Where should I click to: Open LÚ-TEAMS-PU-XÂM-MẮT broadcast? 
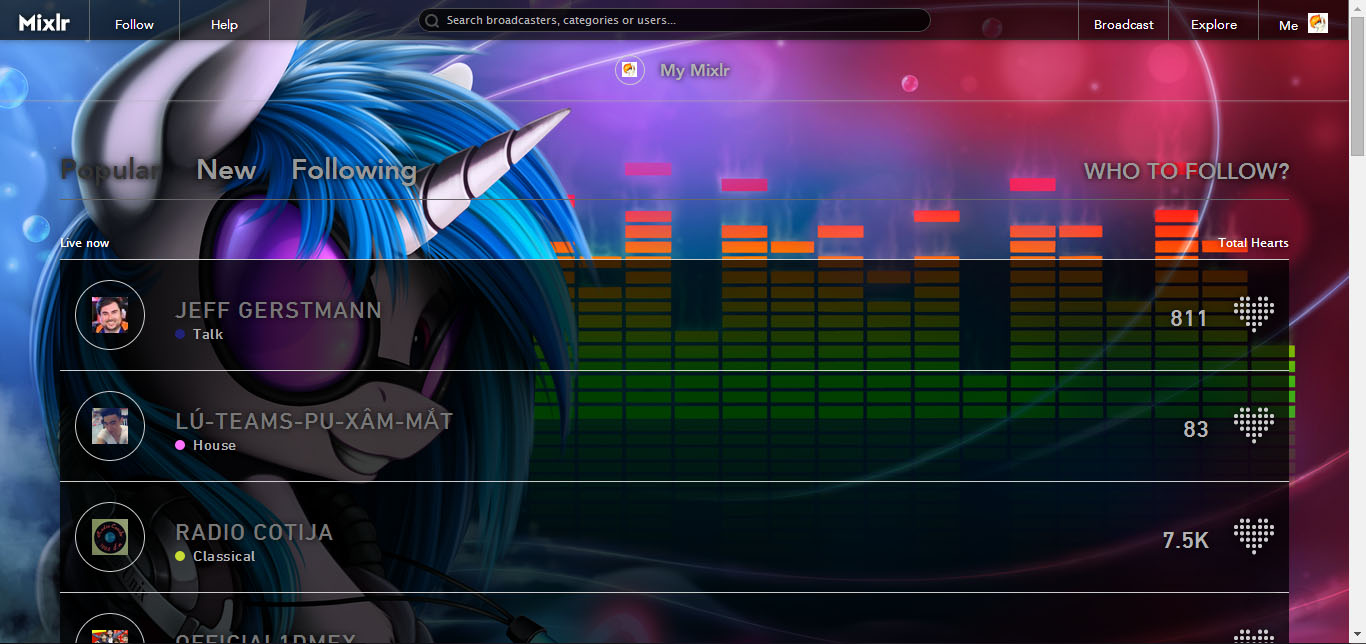(x=314, y=420)
